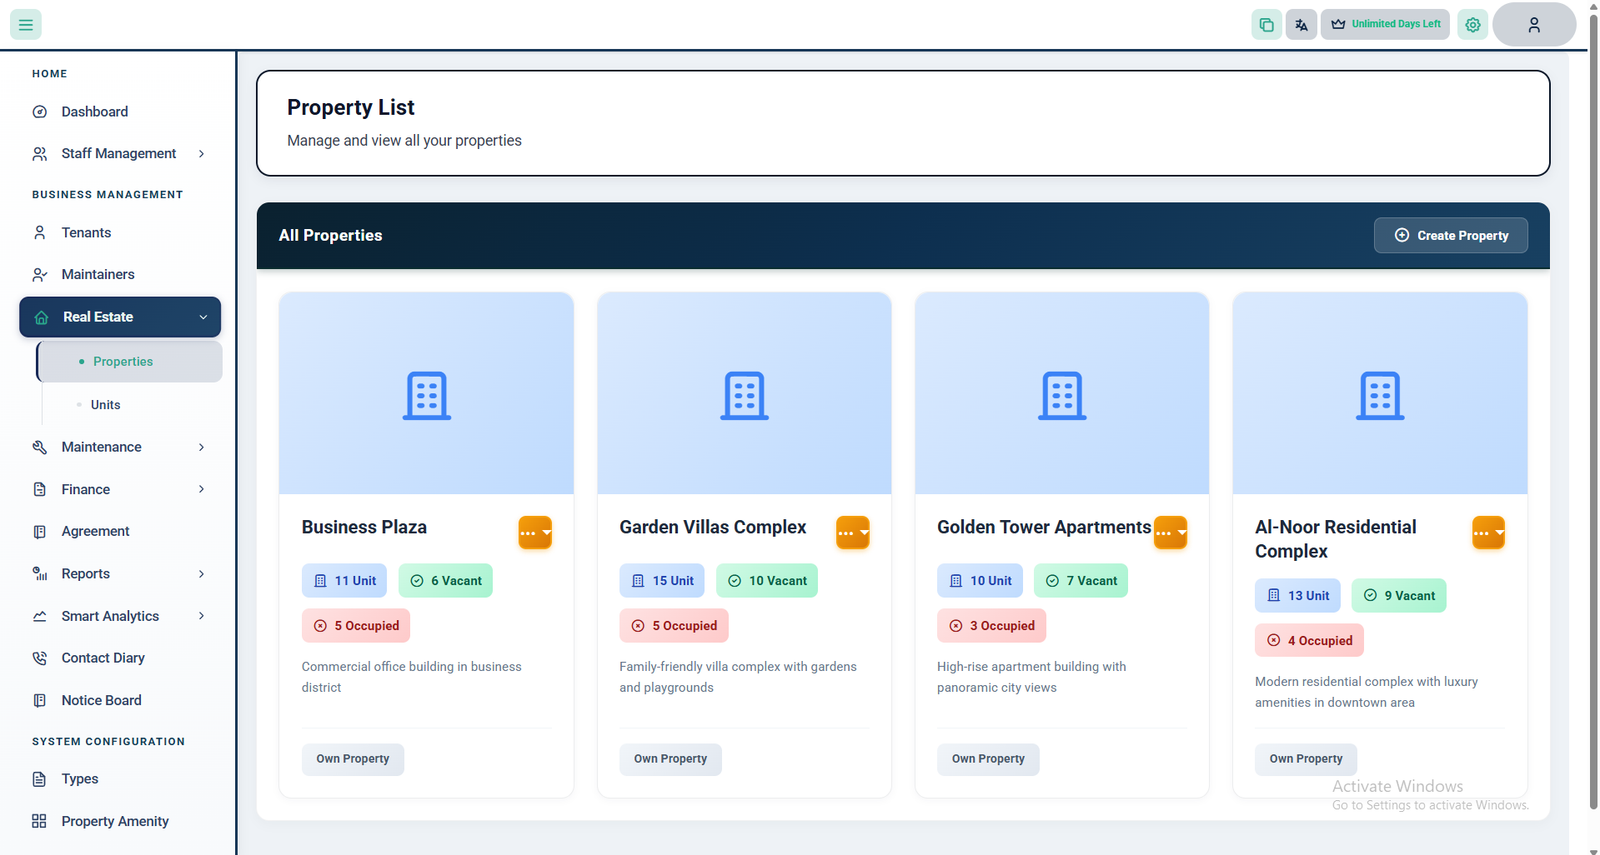This screenshot has height=855, width=1600.
Task: Click the Al-Noor Residential Complex building thumbnail
Action: point(1380,394)
